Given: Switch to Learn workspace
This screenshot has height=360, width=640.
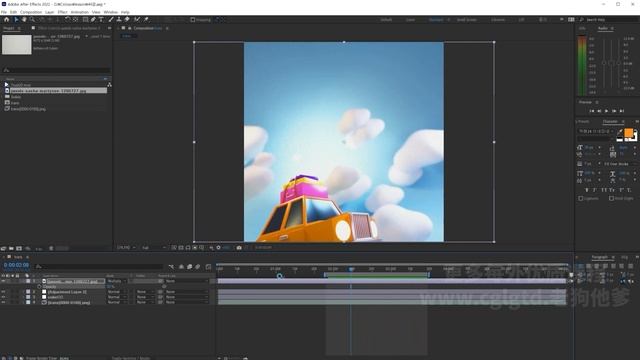Looking at the screenshot, I should pyautogui.click(x=410, y=20).
